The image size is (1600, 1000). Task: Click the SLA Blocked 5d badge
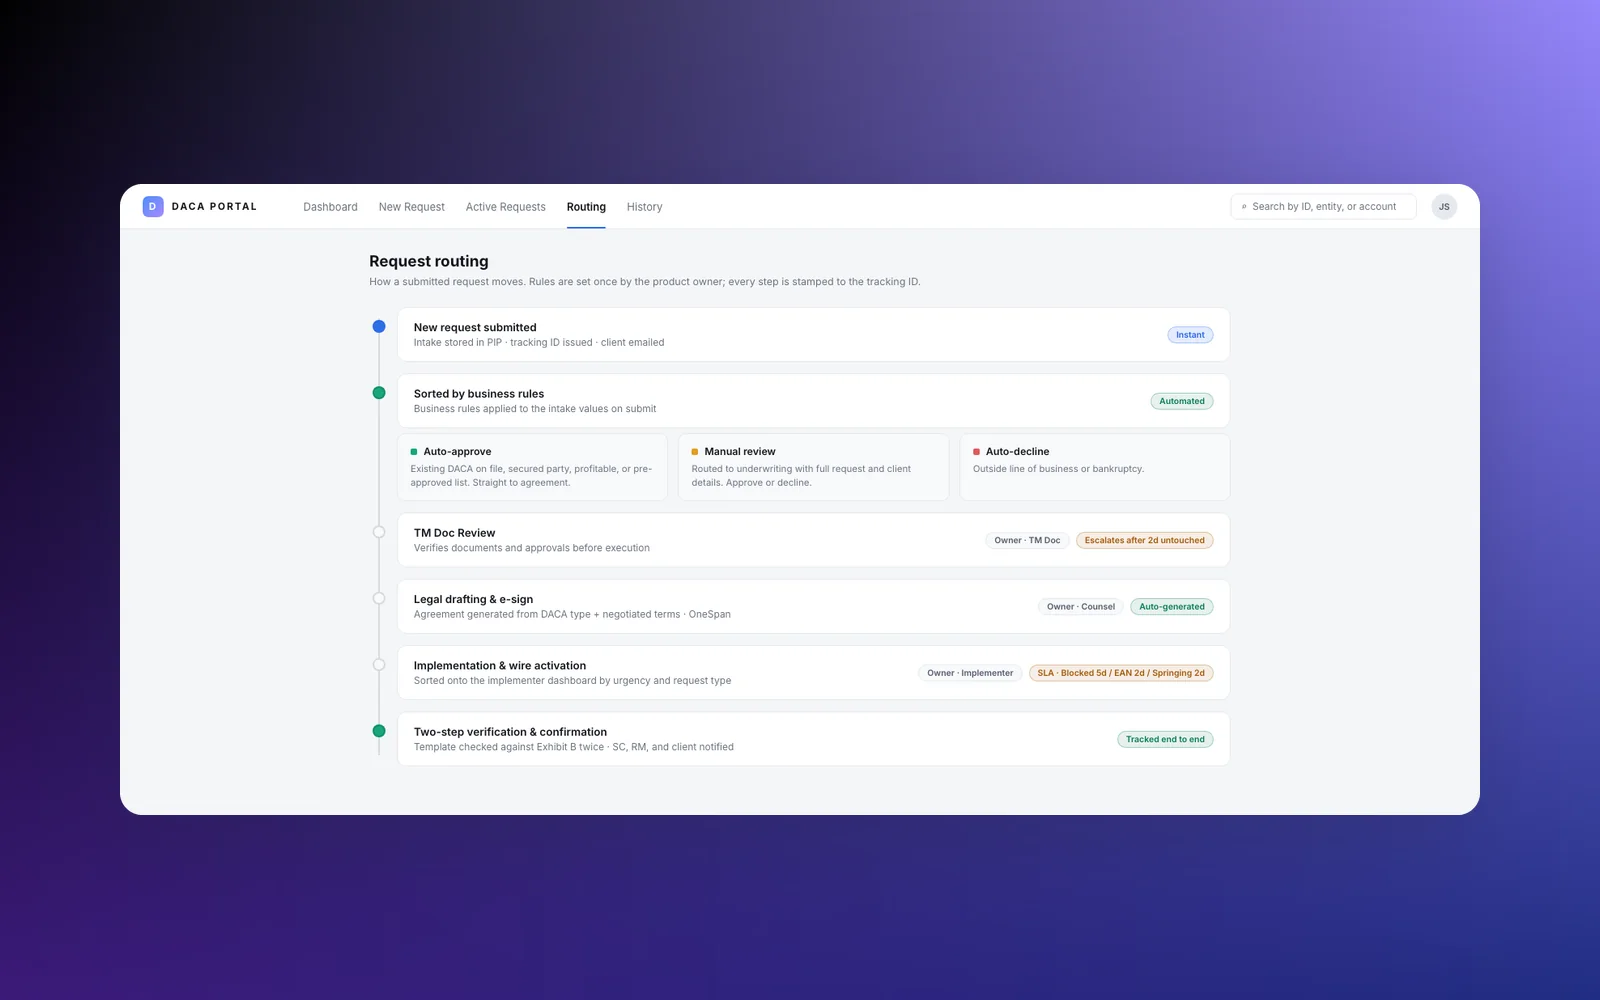coord(1121,673)
